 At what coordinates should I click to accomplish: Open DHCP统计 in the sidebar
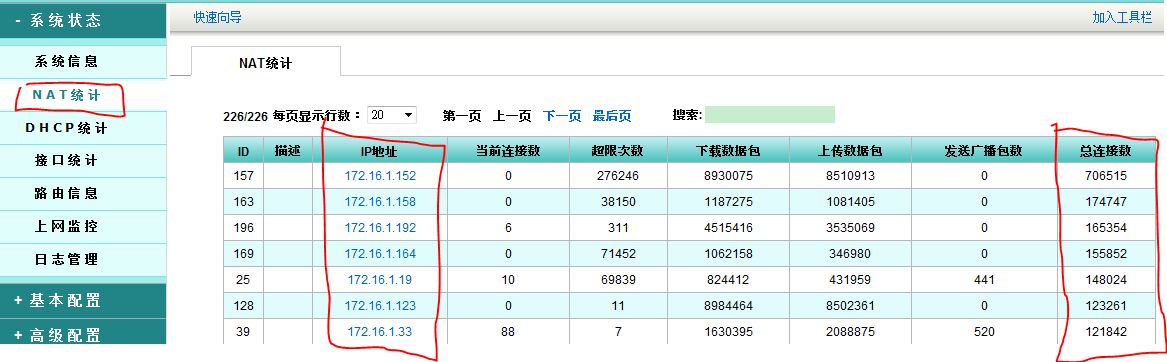pos(66,128)
